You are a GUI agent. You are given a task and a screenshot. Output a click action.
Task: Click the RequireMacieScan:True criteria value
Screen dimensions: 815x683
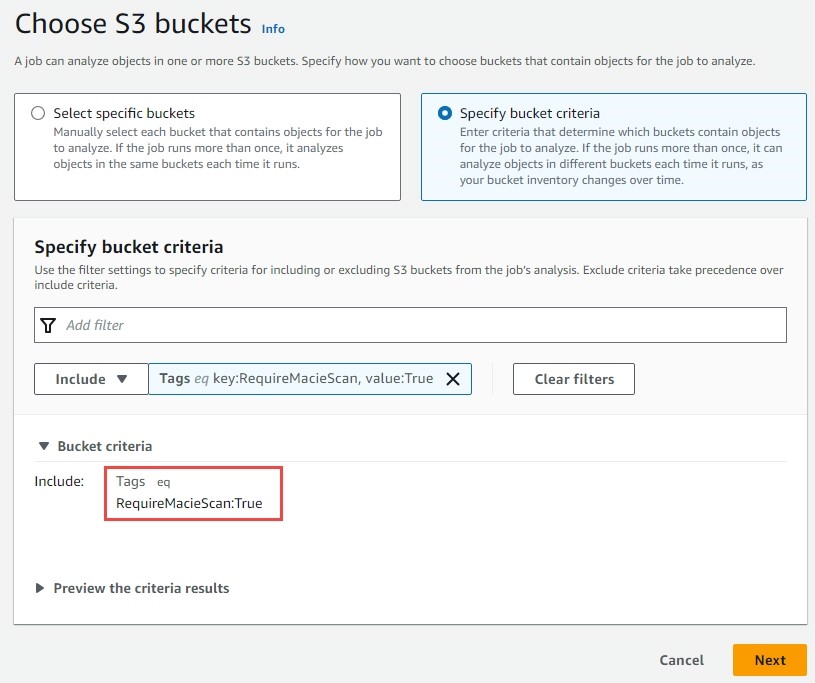click(x=189, y=503)
